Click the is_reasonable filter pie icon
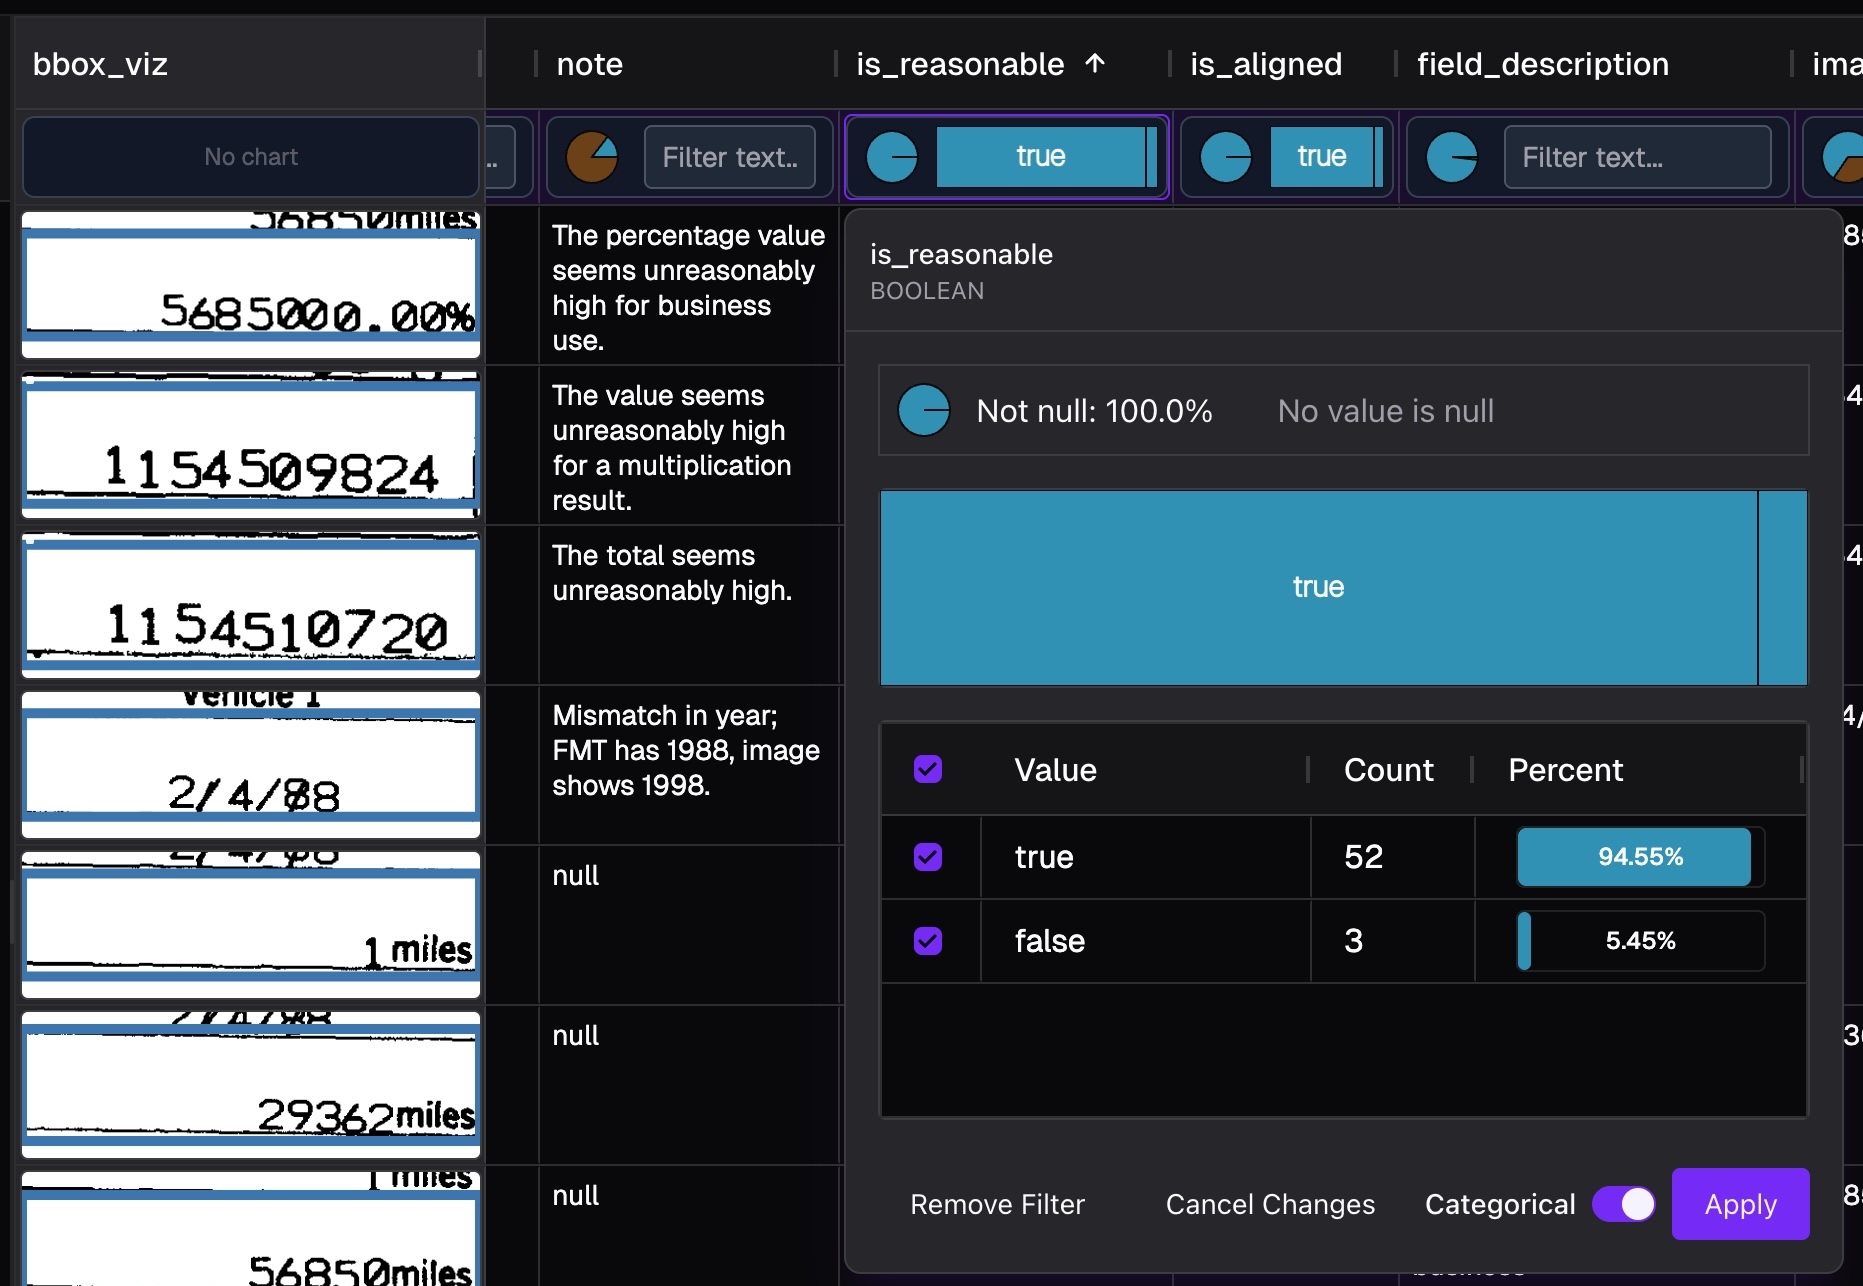Viewport: 1863px width, 1286px height. point(891,157)
